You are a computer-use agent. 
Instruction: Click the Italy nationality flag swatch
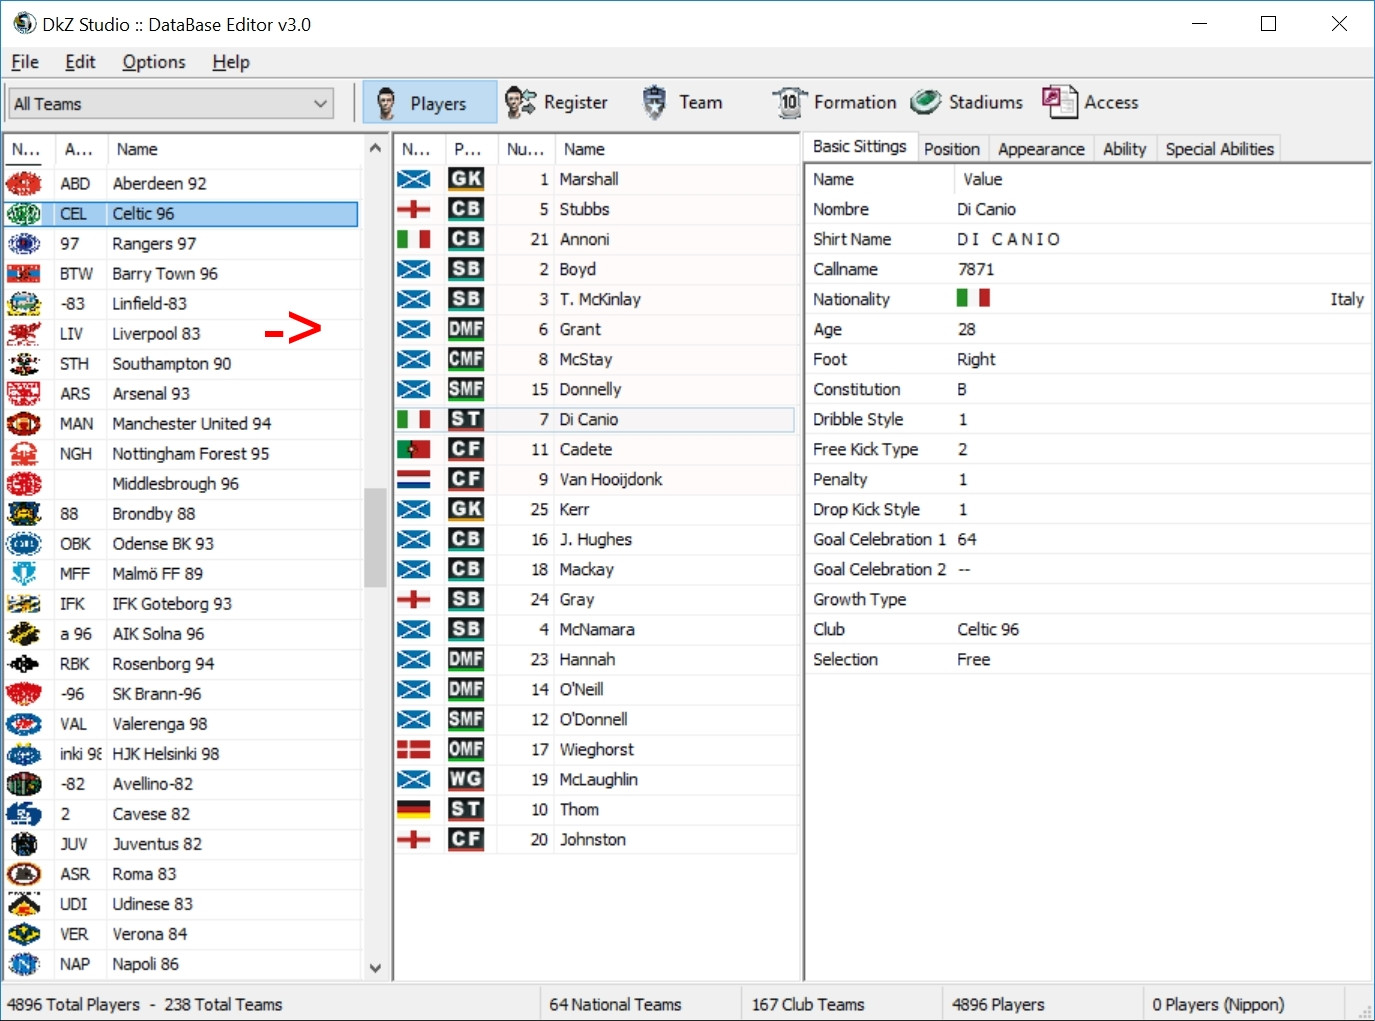[x=973, y=298]
